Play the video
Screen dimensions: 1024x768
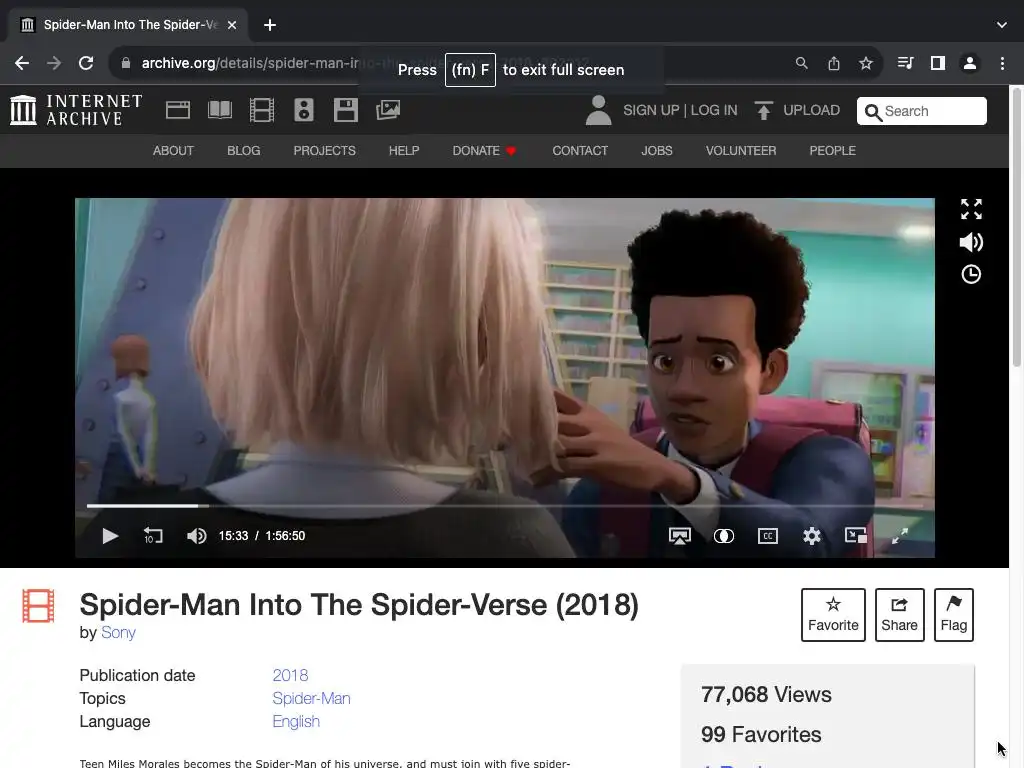(x=110, y=536)
